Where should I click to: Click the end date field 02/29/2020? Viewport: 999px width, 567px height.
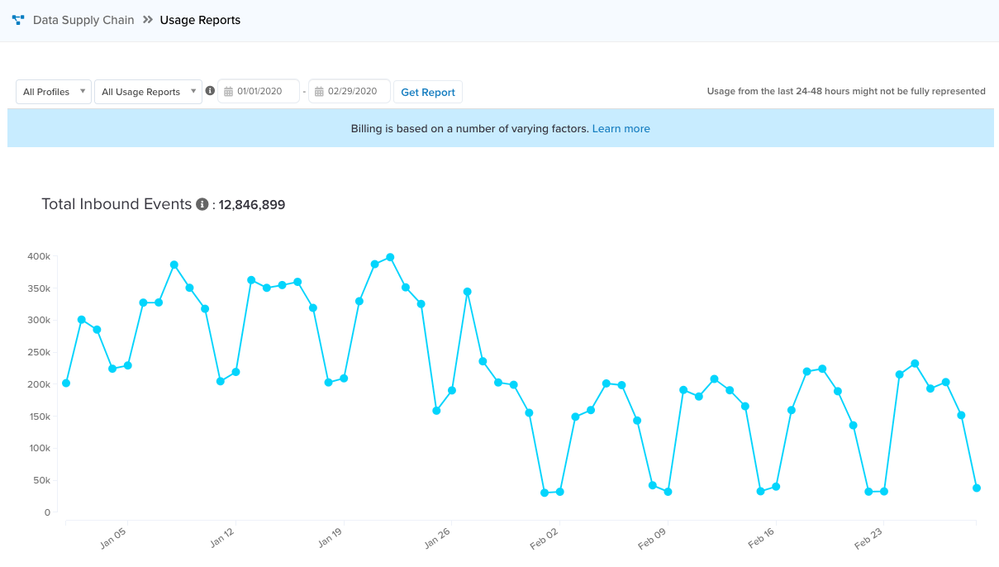[x=356, y=92]
